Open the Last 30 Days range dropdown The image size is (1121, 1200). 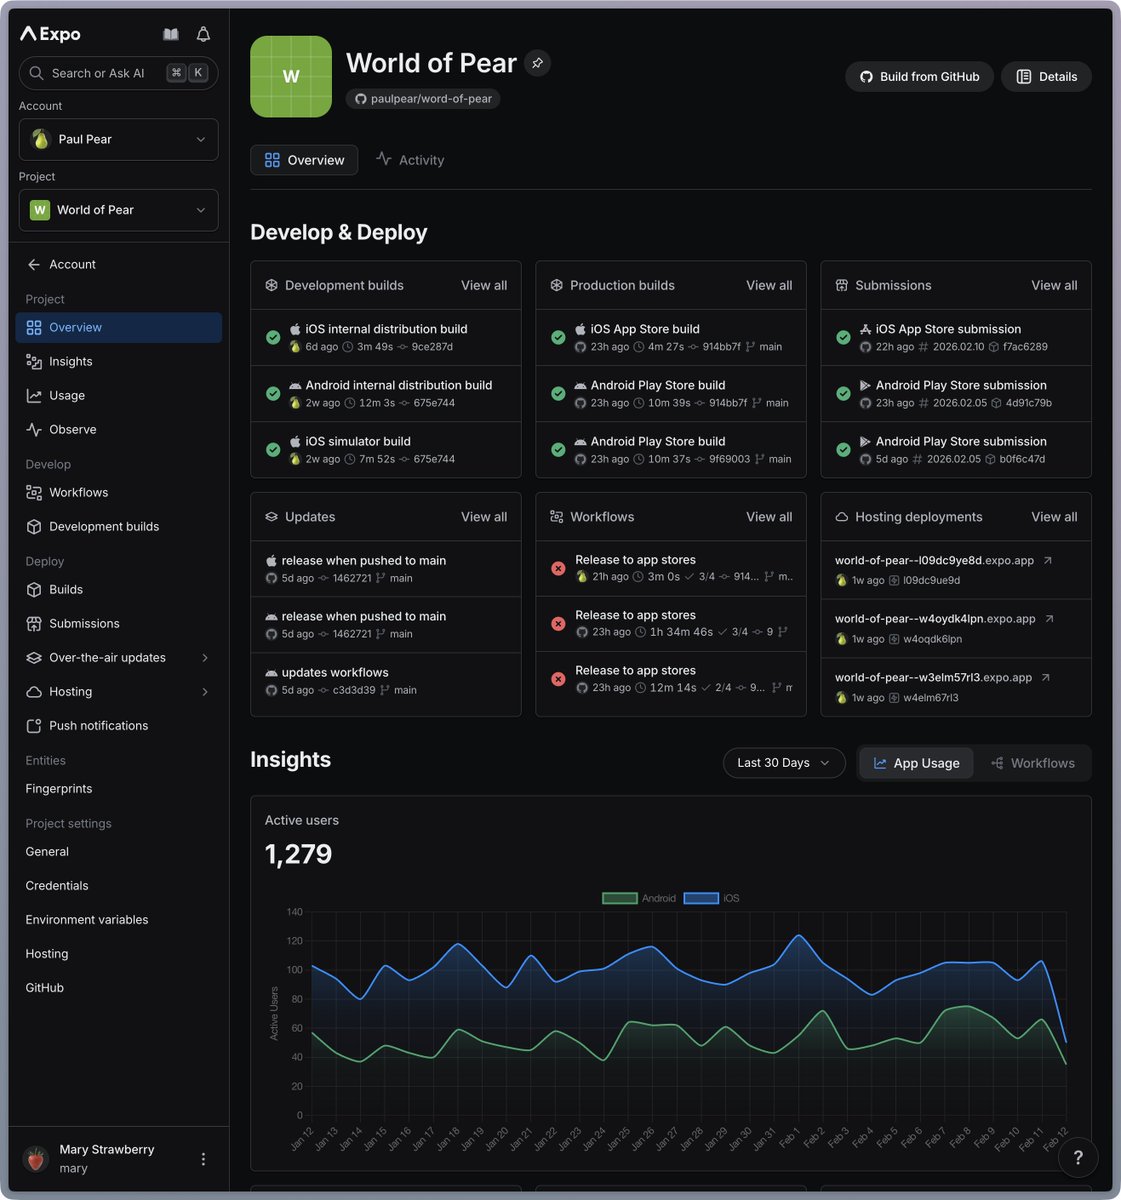(x=784, y=763)
